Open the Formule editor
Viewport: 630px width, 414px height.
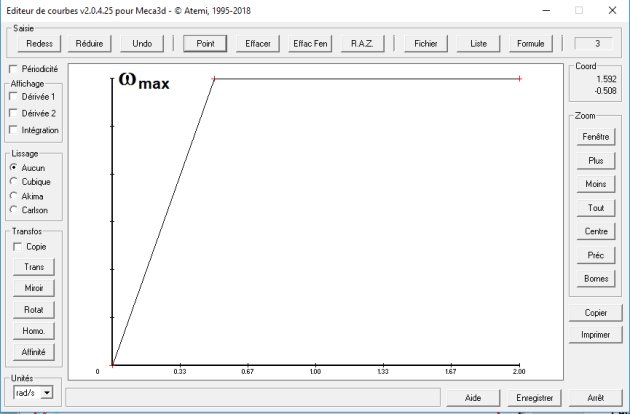point(531,43)
